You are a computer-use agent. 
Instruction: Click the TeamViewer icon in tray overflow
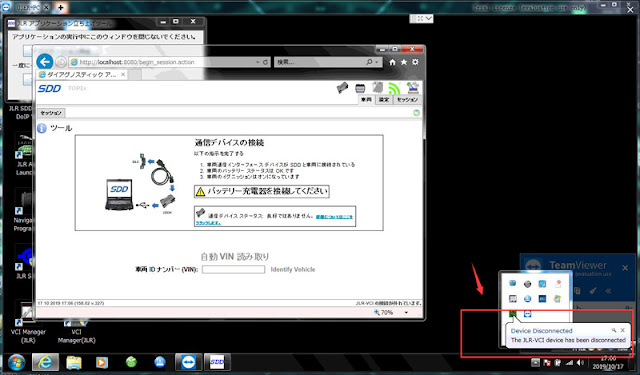tap(528, 314)
